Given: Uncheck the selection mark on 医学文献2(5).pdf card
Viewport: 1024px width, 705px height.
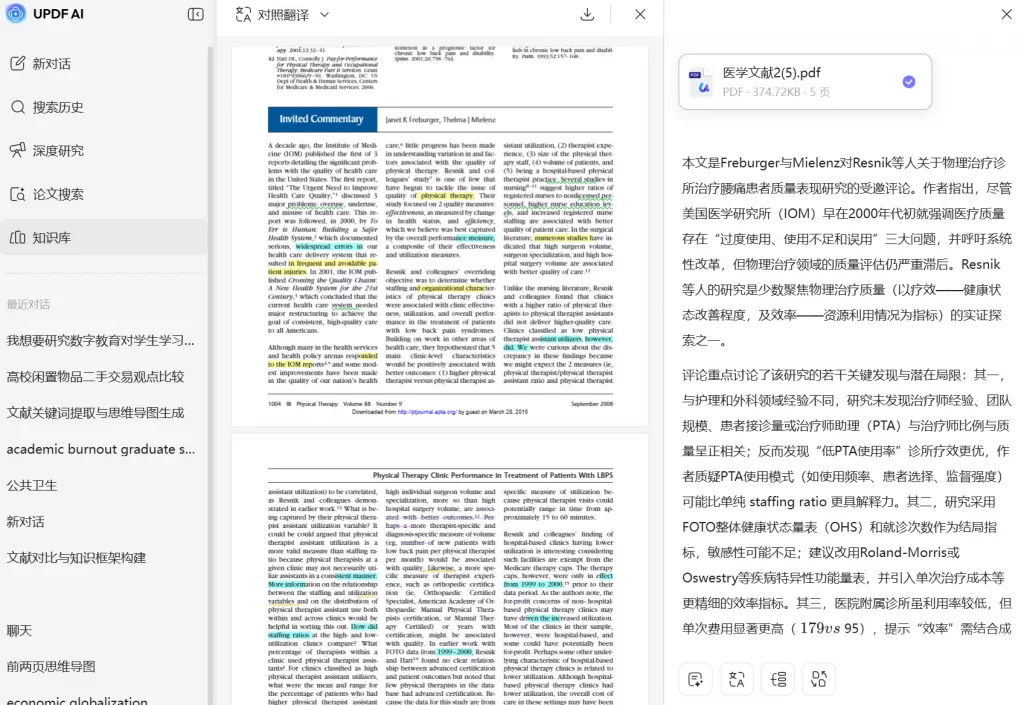Looking at the screenshot, I should pos(908,83).
